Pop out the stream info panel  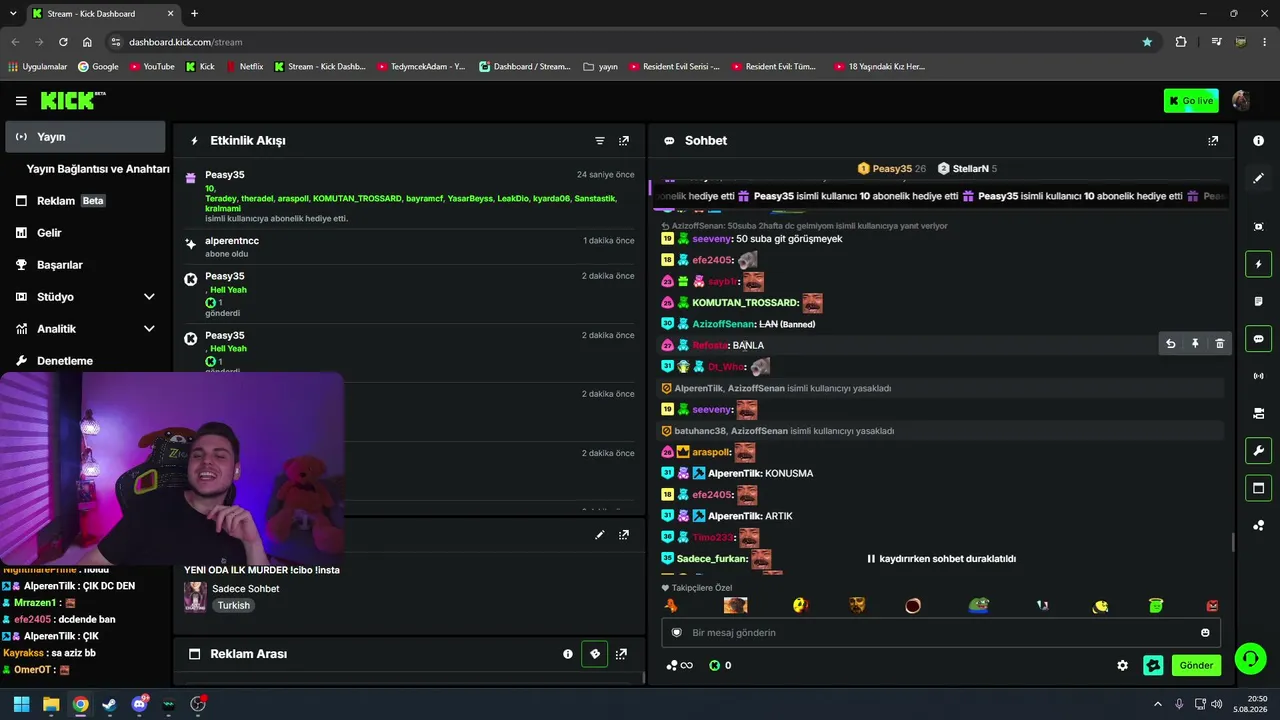pos(624,535)
